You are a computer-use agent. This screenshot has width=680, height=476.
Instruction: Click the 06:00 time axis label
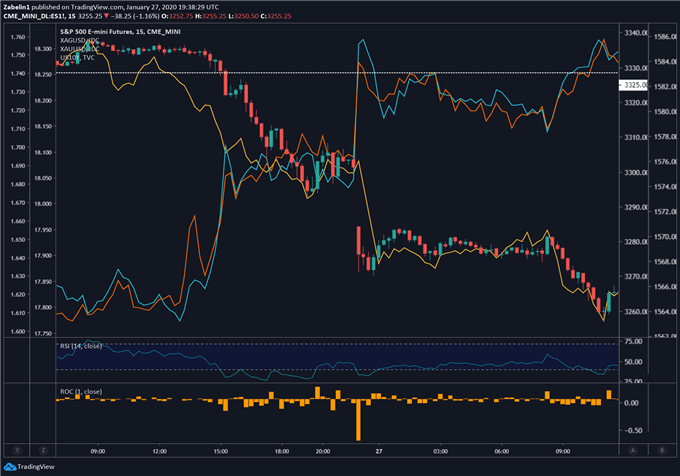tap(502, 451)
